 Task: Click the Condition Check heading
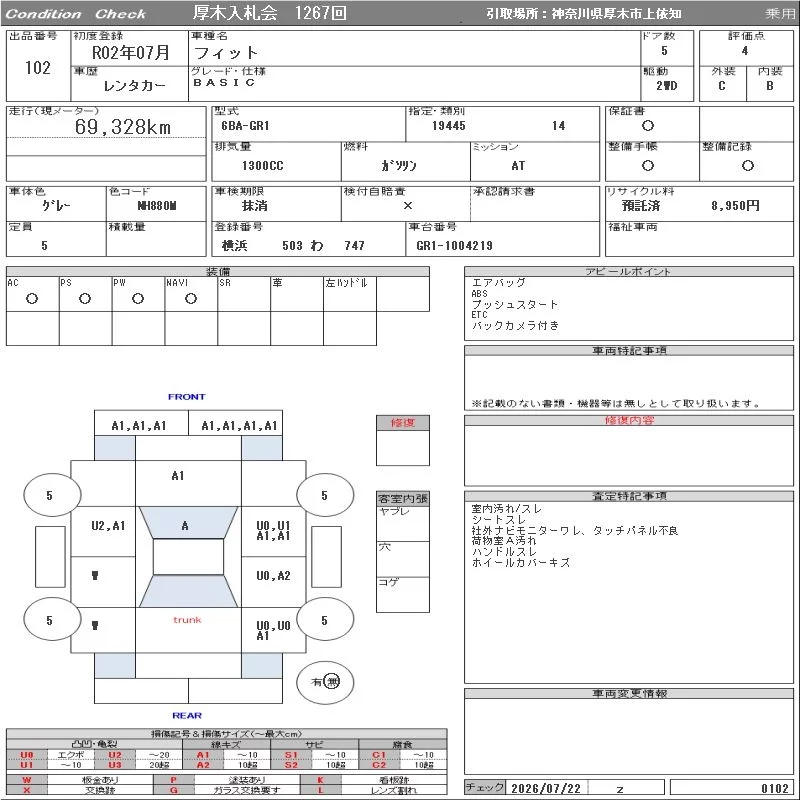76,14
